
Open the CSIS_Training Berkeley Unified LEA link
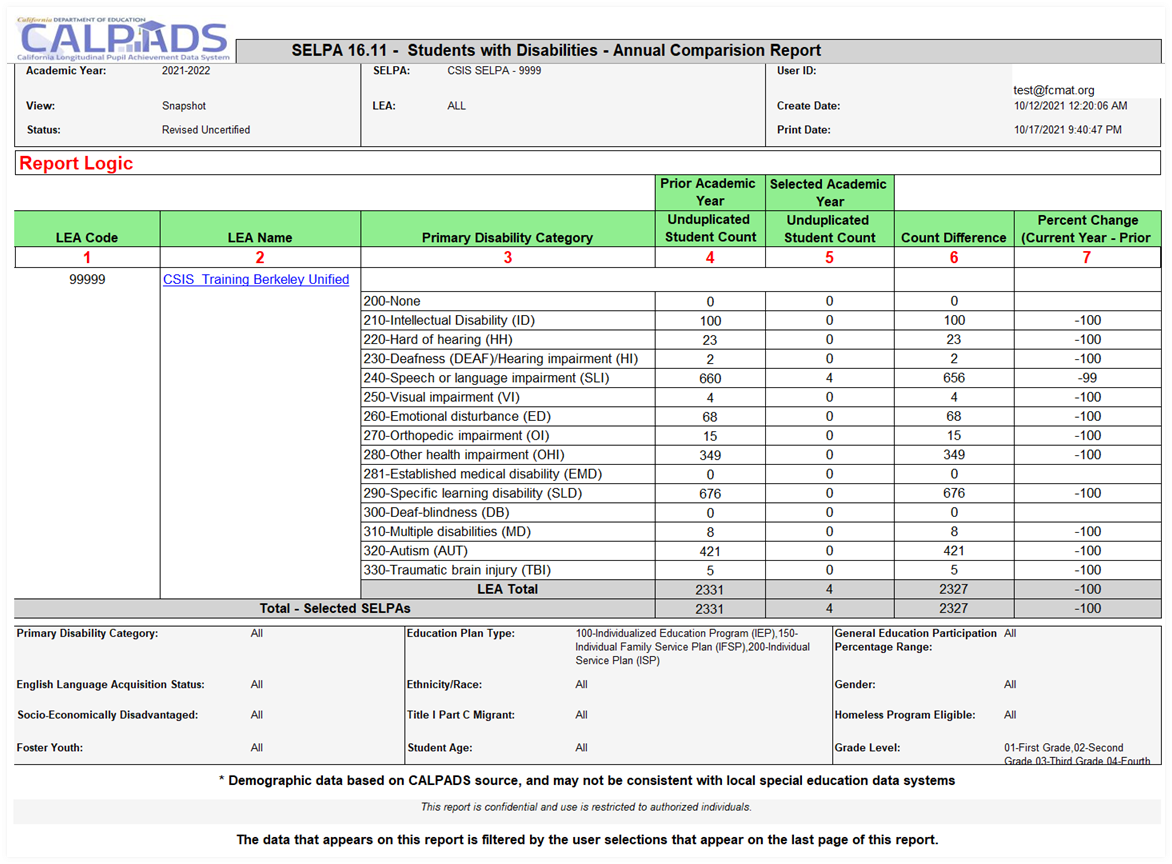[256, 279]
